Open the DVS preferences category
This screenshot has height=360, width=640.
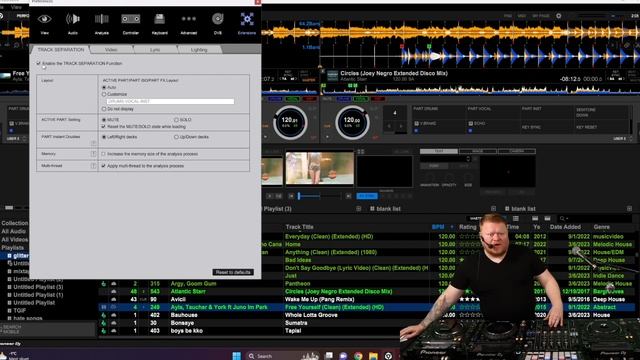218,23
